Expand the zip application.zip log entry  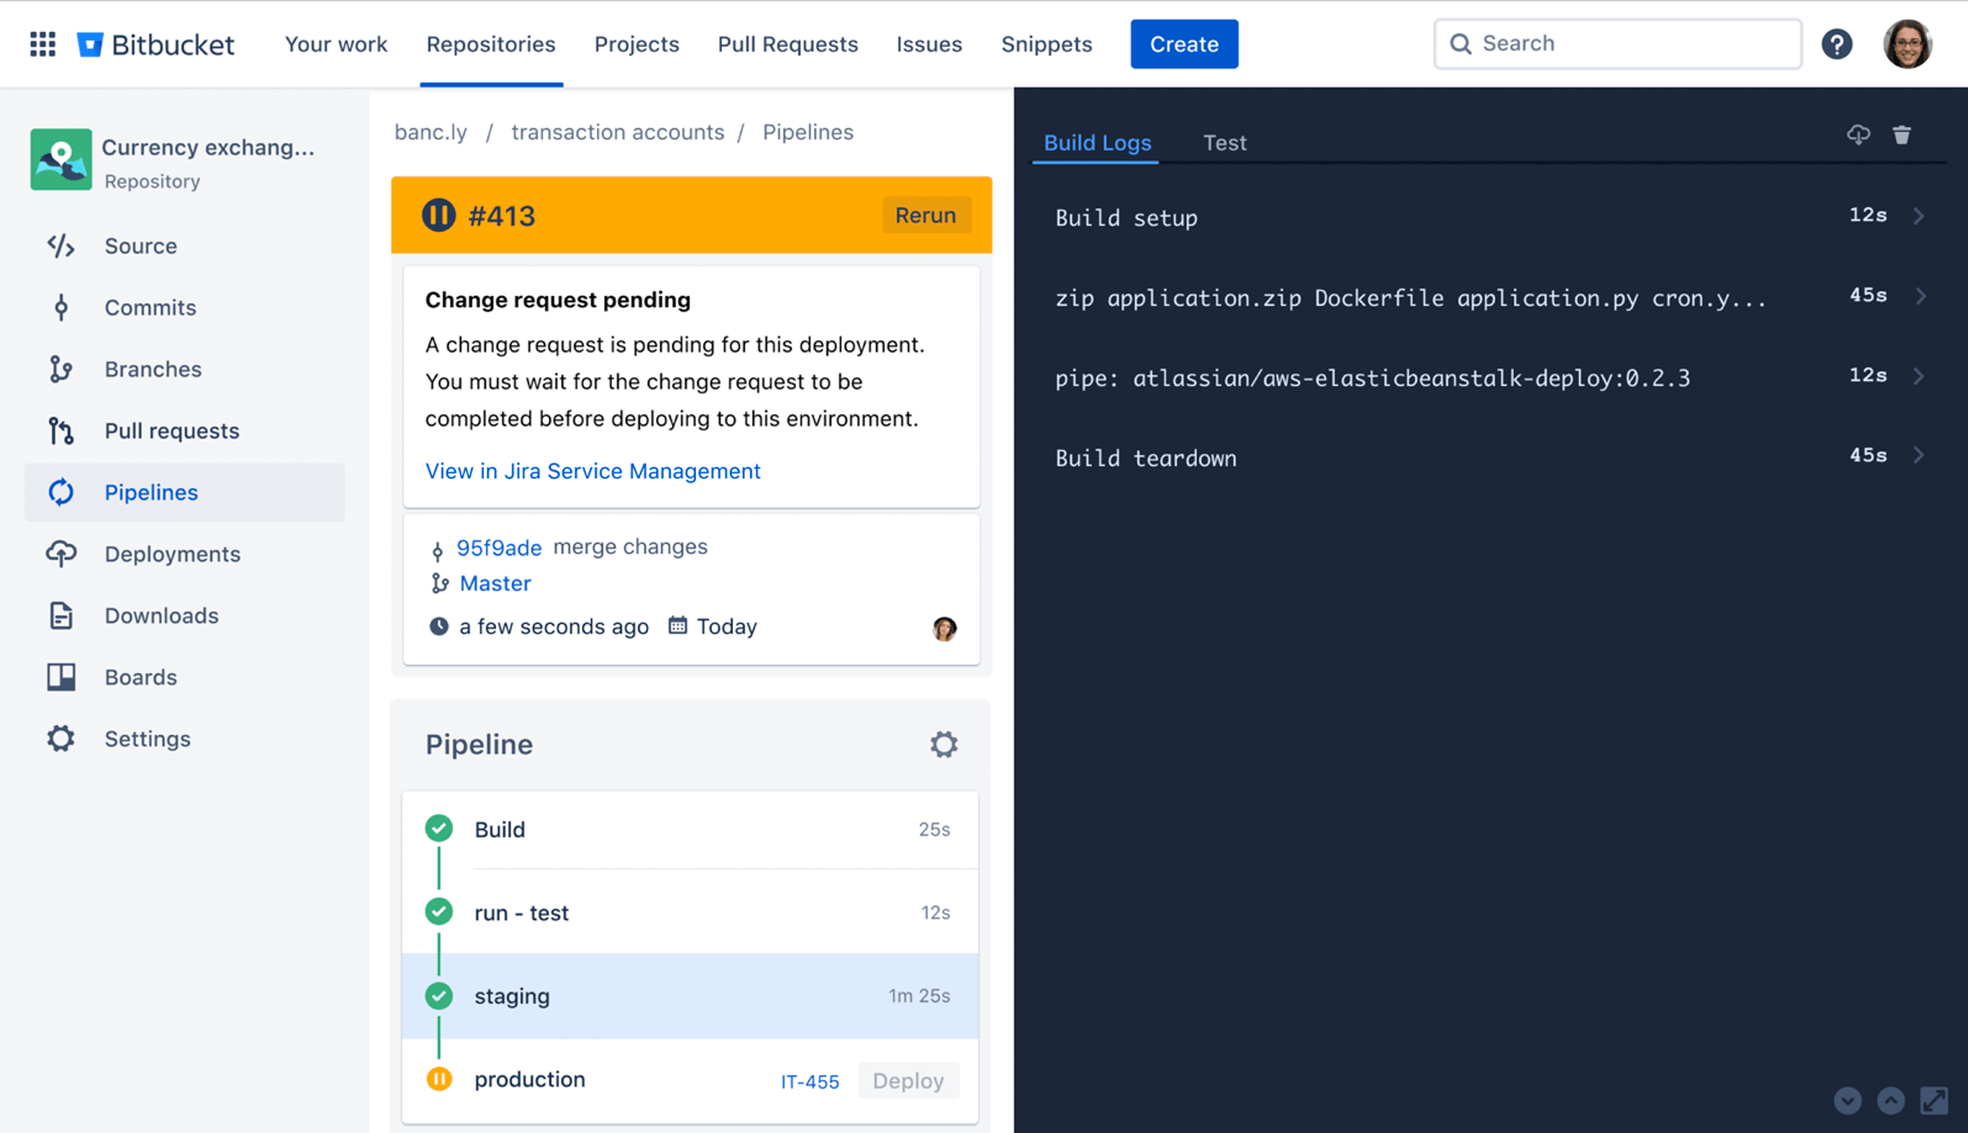pyautogui.click(x=1921, y=296)
